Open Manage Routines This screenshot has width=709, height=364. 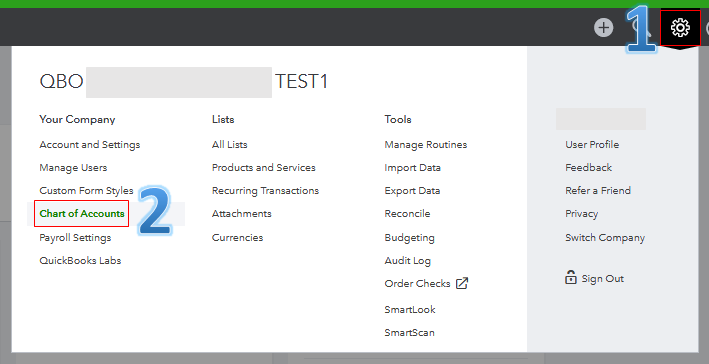425,145
